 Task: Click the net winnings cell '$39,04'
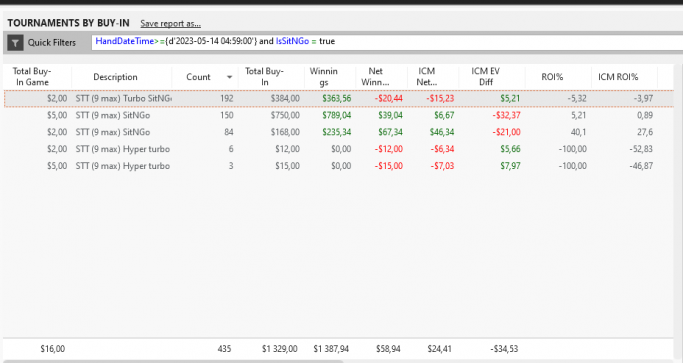coord(390,115)
